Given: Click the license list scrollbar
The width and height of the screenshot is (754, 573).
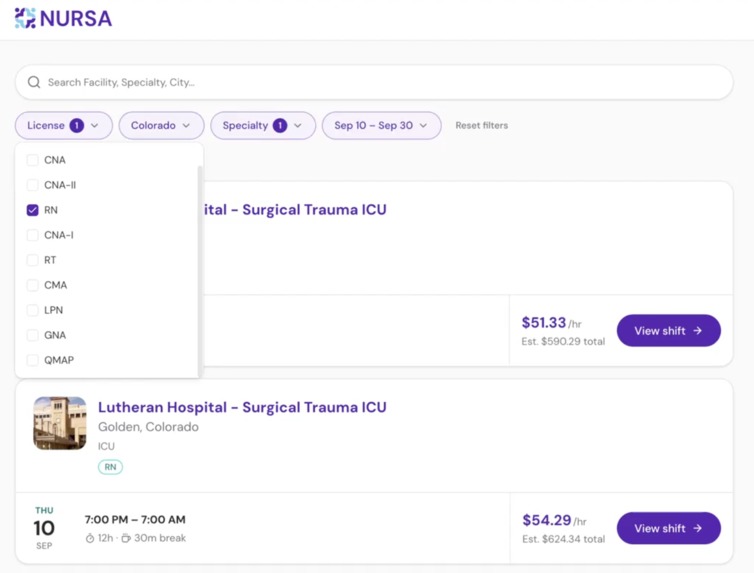Looking at the screenshot, I should coord(200,272).
